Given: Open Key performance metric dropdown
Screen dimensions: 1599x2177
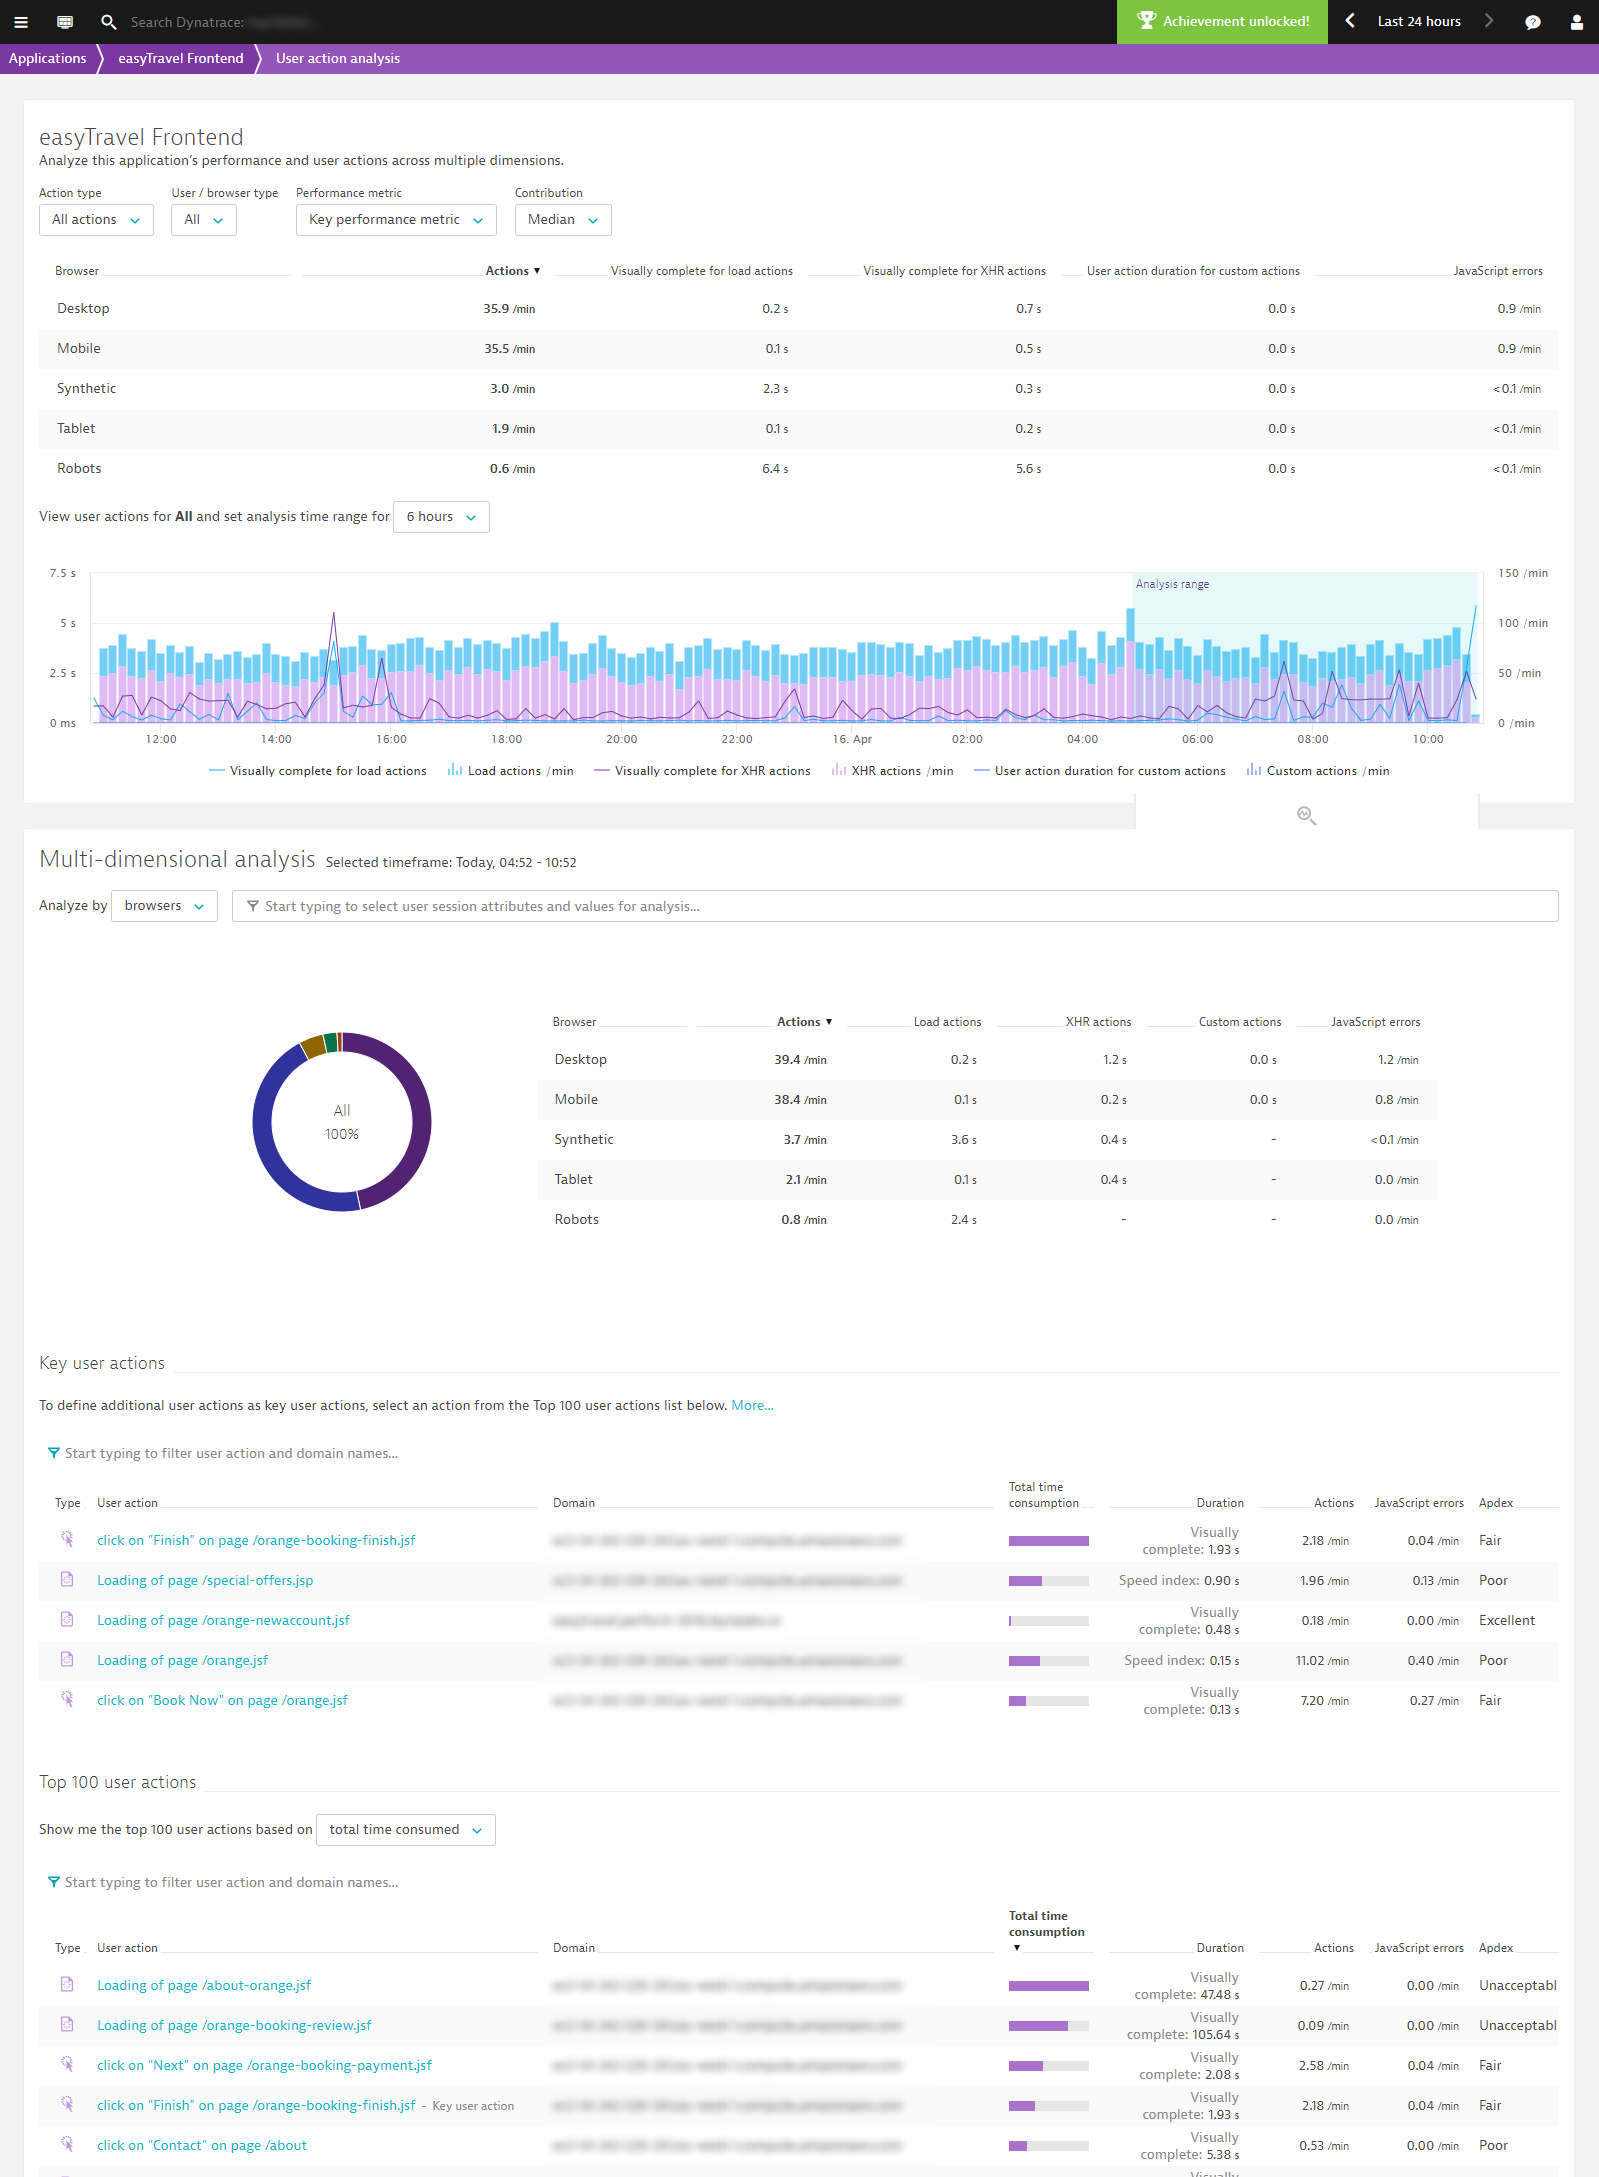Looking at the screenshot, I should tap(396, 220).
